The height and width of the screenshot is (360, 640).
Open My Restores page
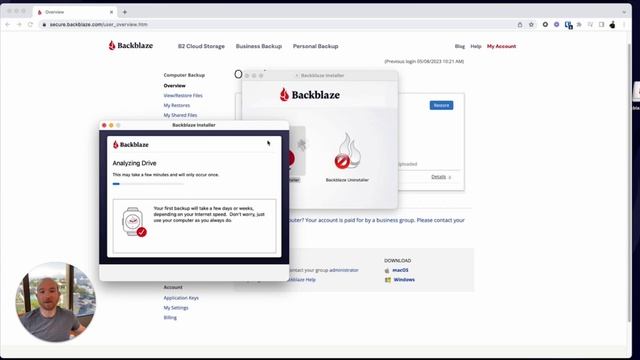pyautogui.click(x=177, y=105)
